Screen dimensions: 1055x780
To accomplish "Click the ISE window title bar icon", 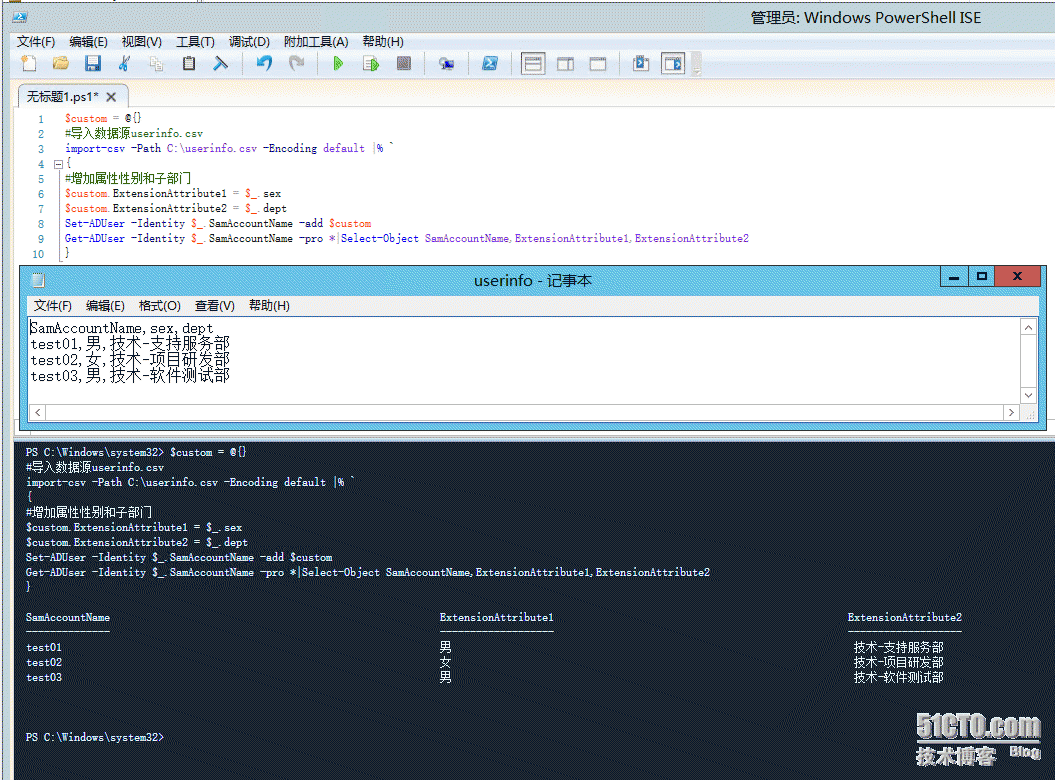I will pyautogui.click(x=20, y=17).
